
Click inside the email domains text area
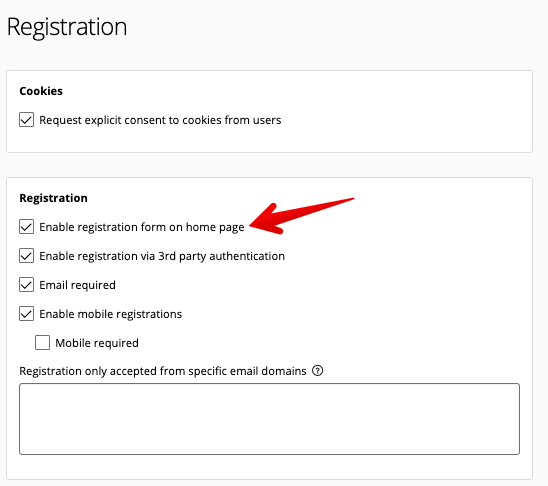click(x=269, y=419)
